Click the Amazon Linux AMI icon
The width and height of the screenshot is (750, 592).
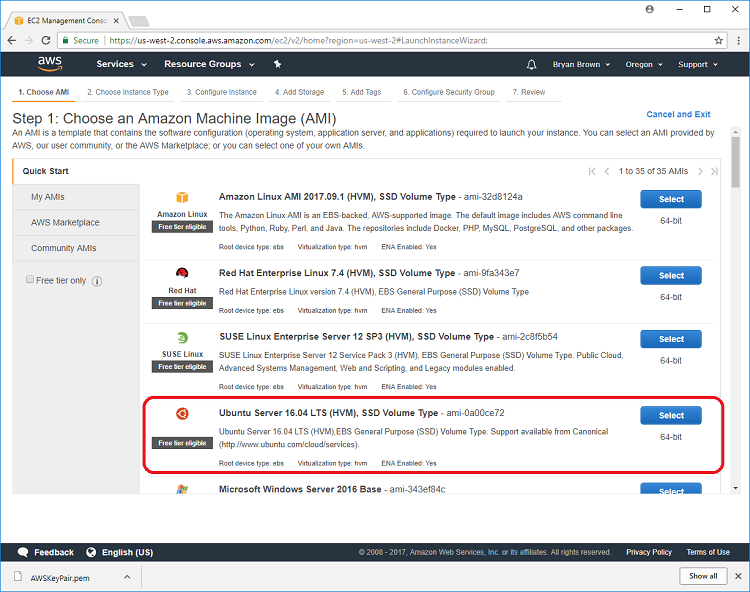click(x=182, y=197)
